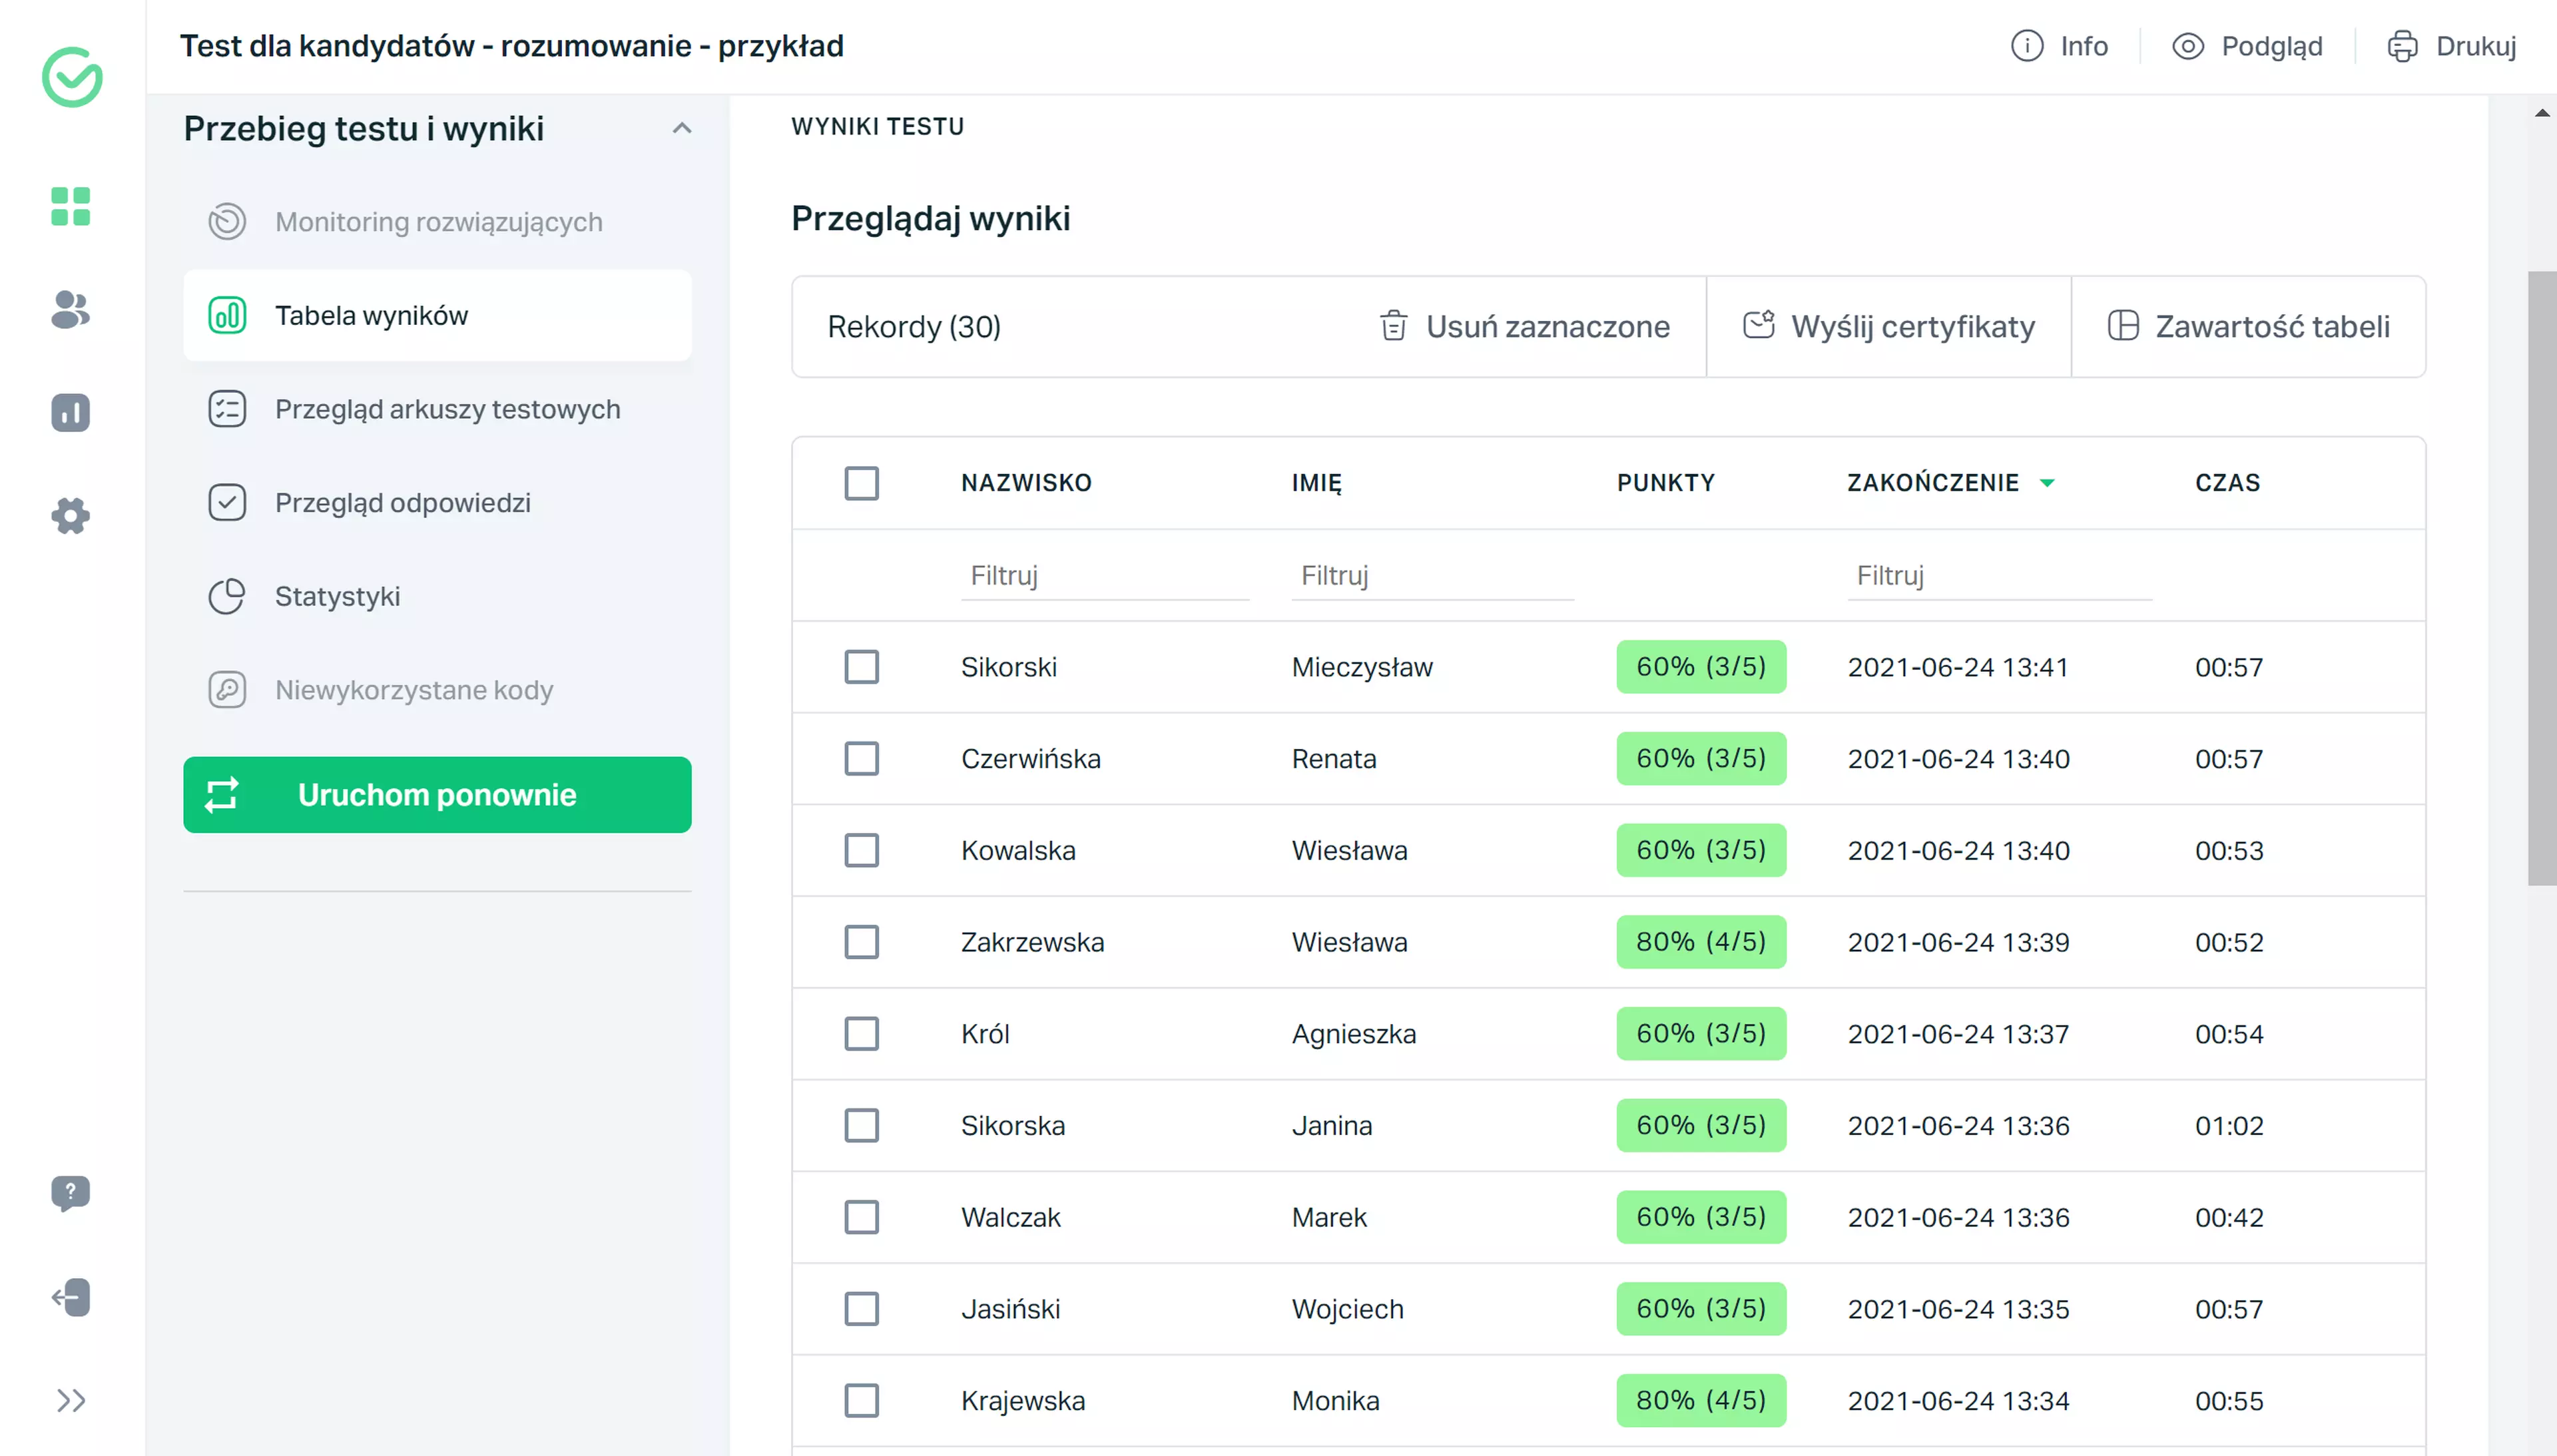Sort table by Punkty column header
Screen dimensions: 2557x1456
1665,483
